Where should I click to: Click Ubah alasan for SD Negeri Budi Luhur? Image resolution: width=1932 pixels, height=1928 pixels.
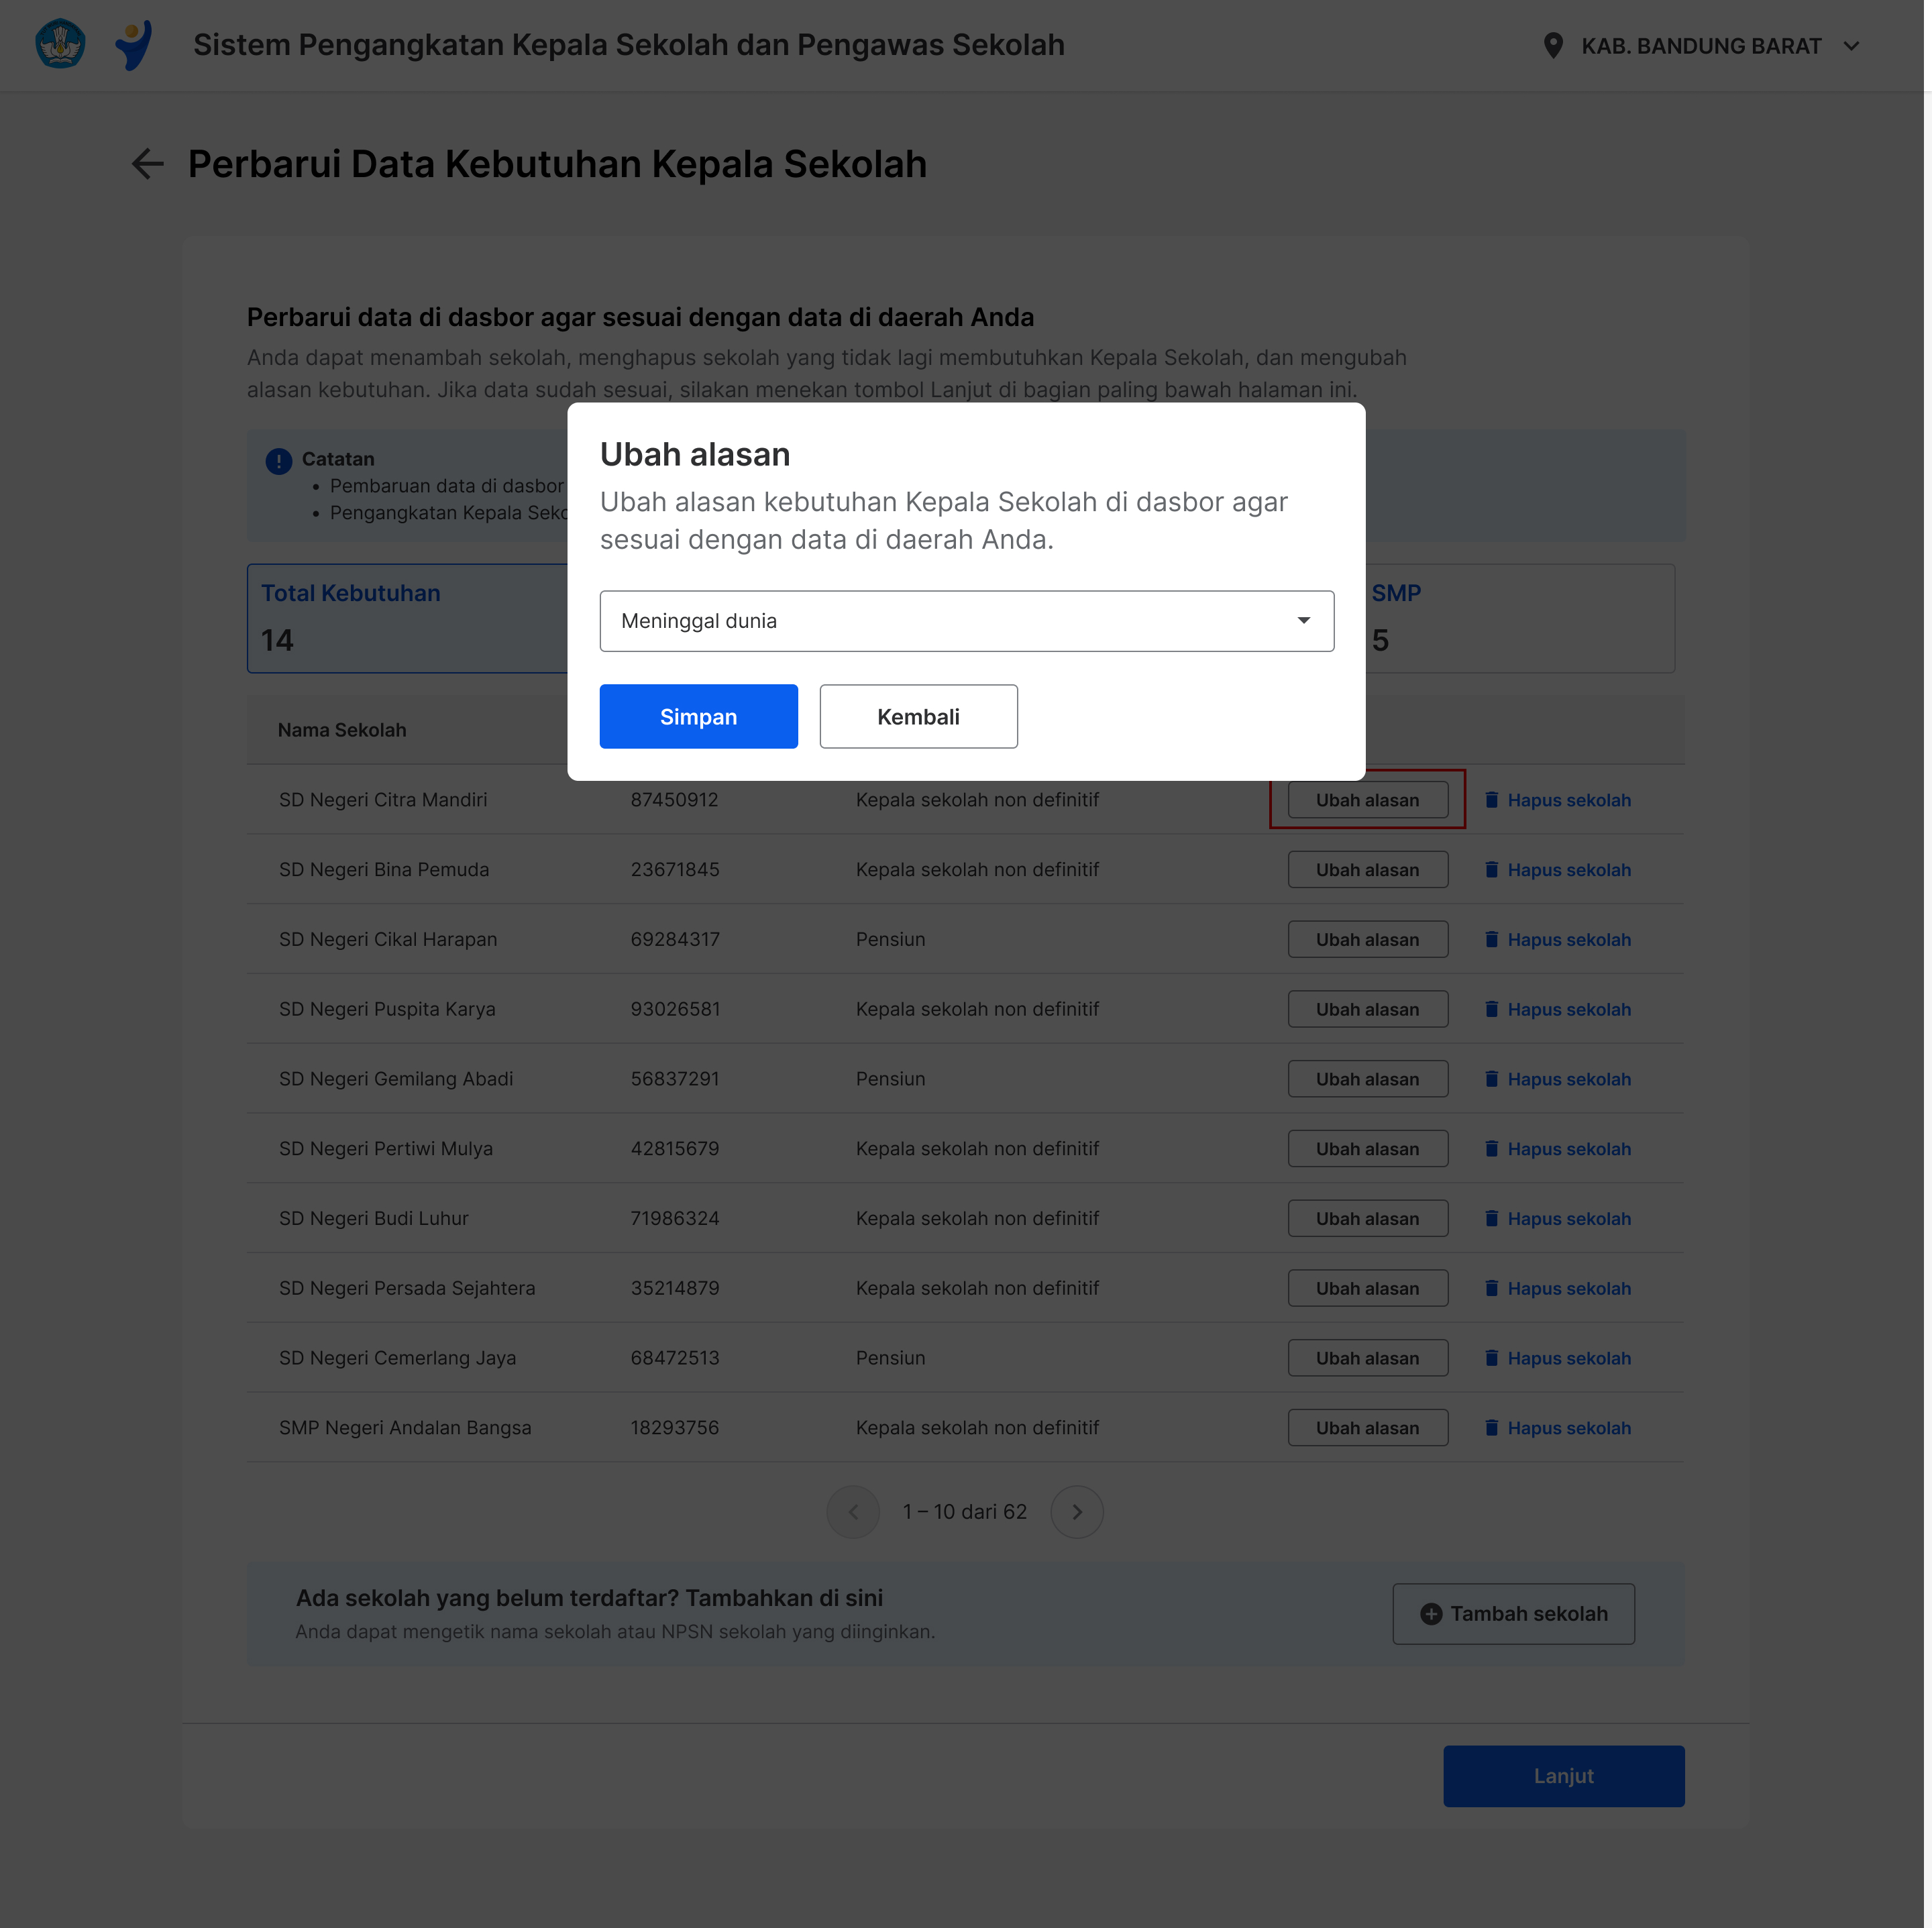pos(1367,1219)
